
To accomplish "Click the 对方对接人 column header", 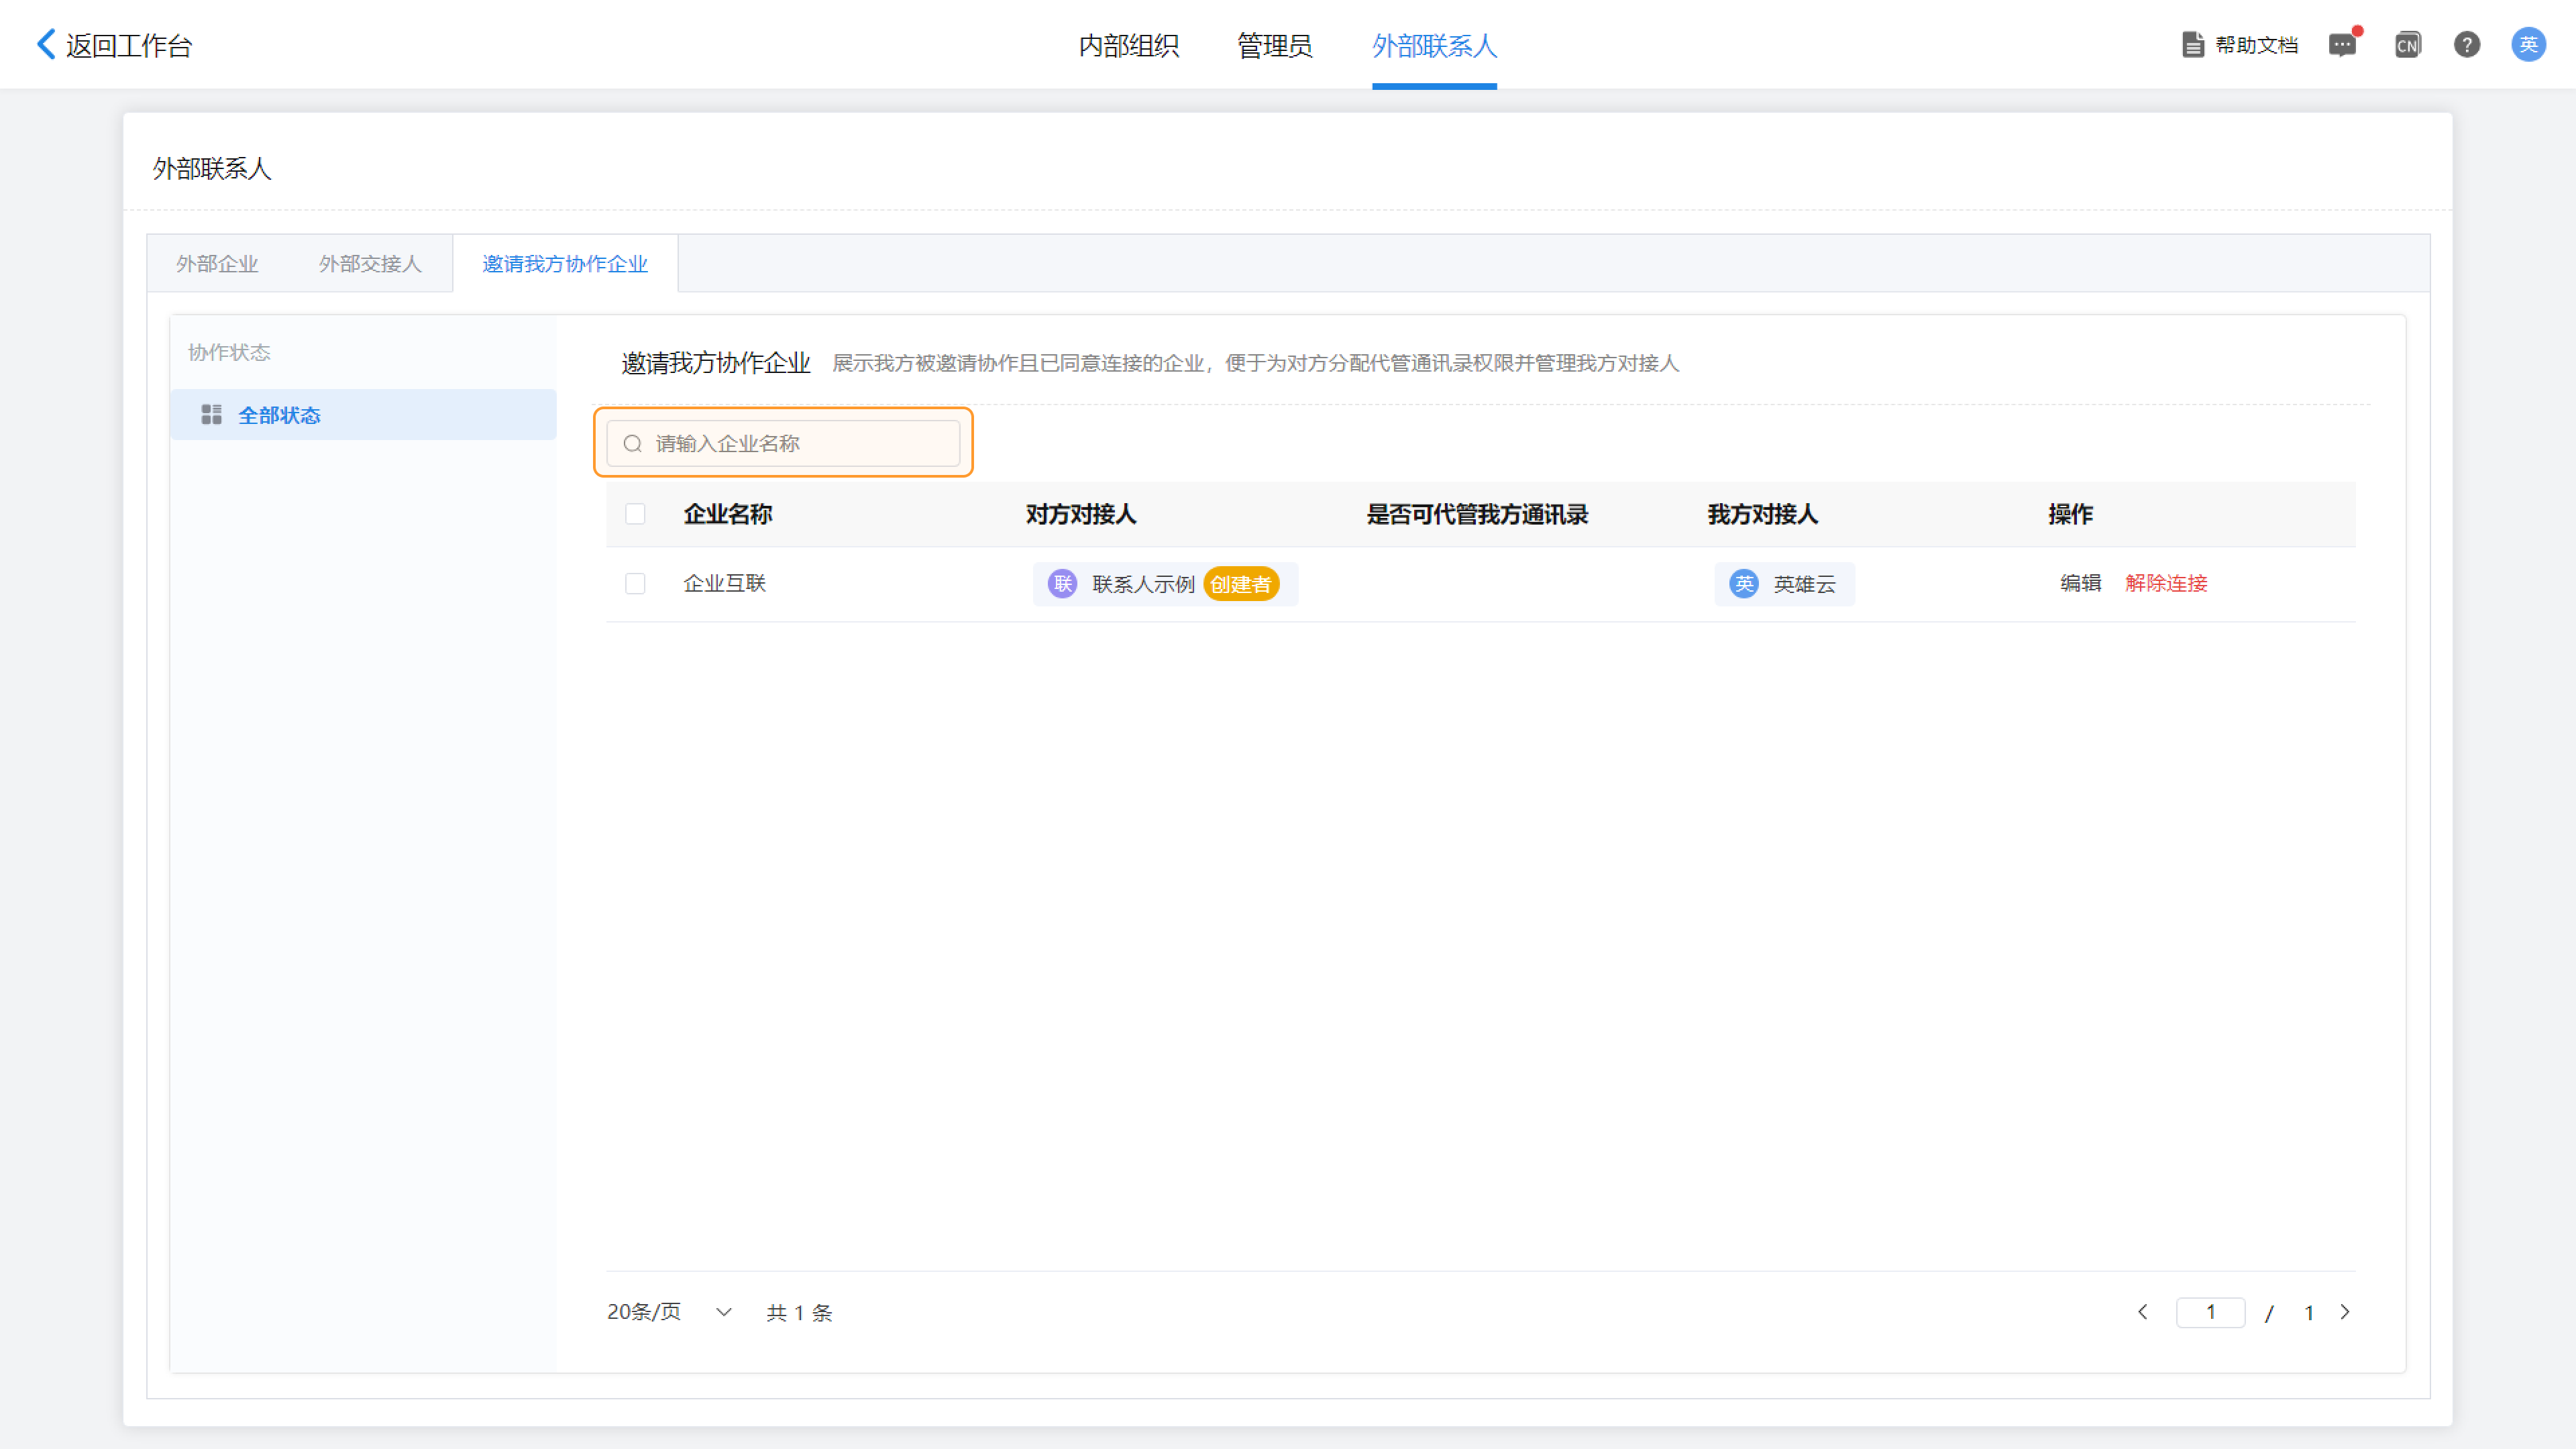I will click(x=1081, y=514).
